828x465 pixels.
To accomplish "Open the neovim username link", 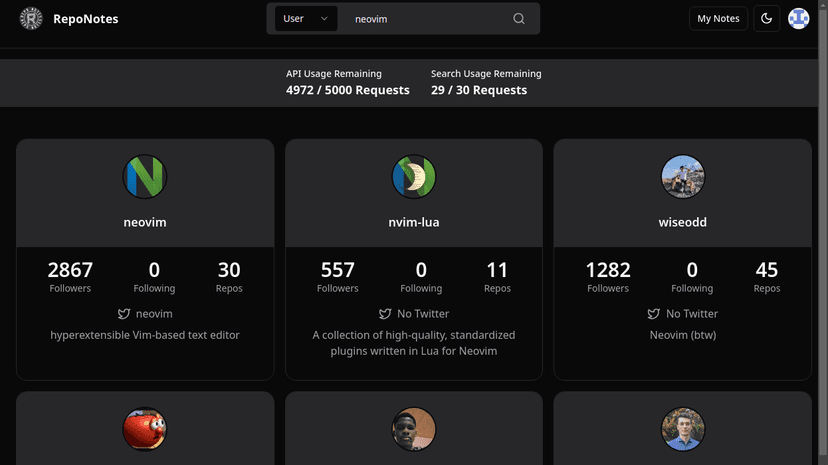I will click(x=145, y=222).
